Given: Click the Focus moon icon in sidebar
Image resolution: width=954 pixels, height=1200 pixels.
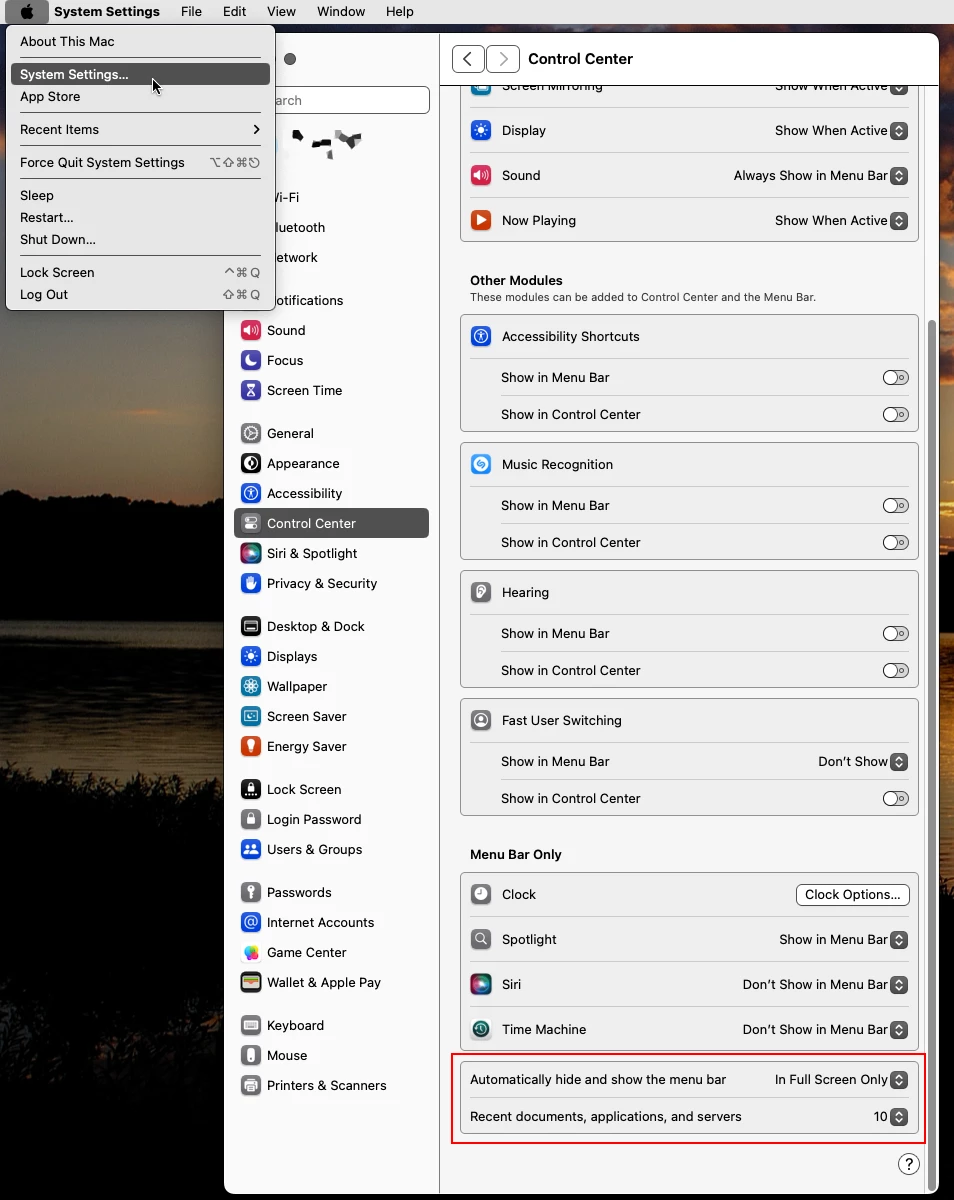Looking at the screenshot, I should (251, 360).
